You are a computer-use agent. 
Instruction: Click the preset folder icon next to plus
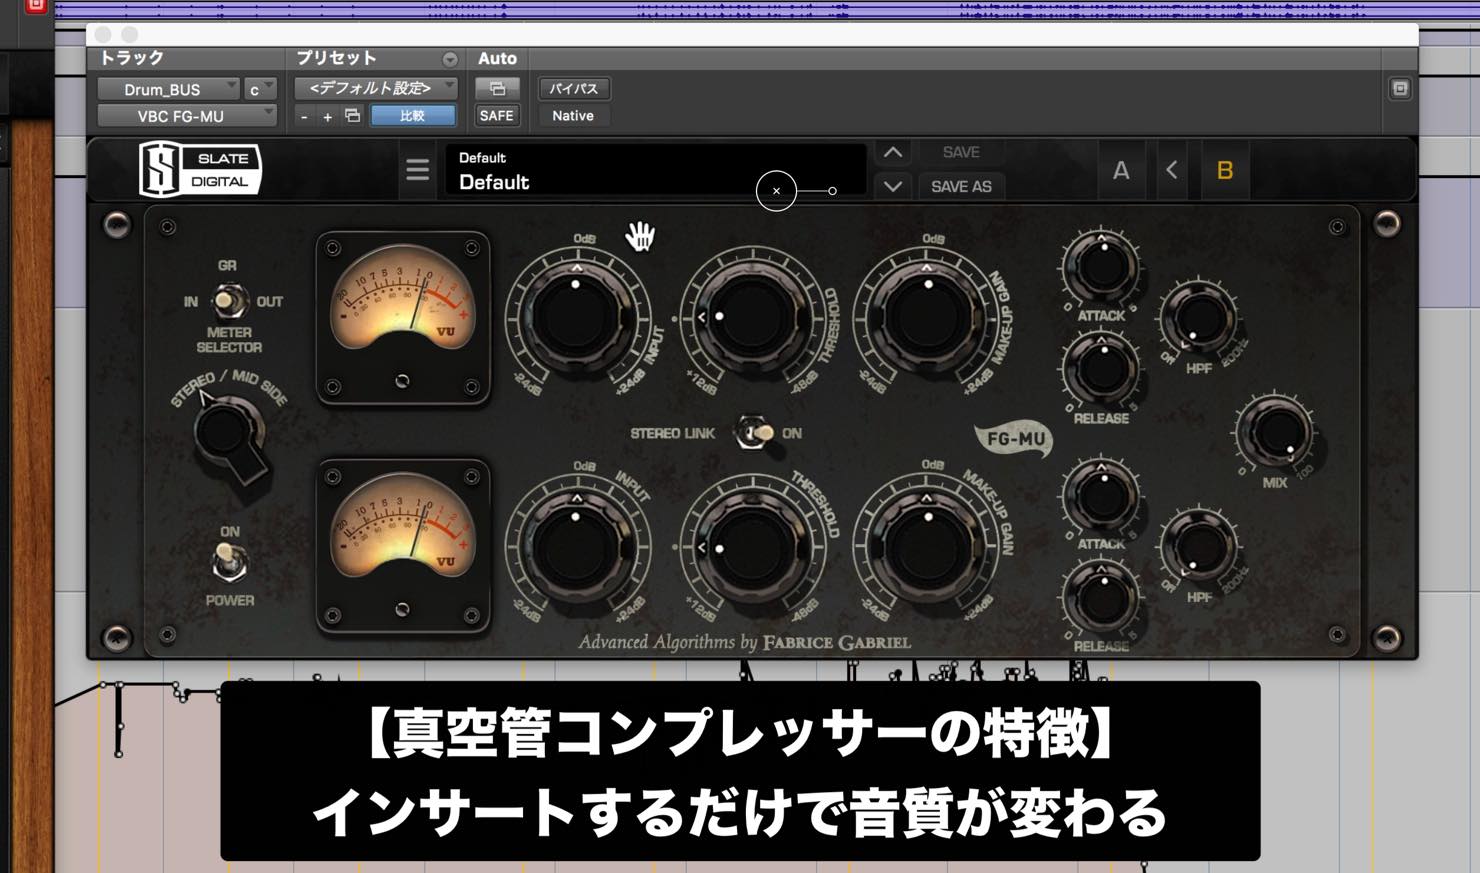click(x=352, y=116)
